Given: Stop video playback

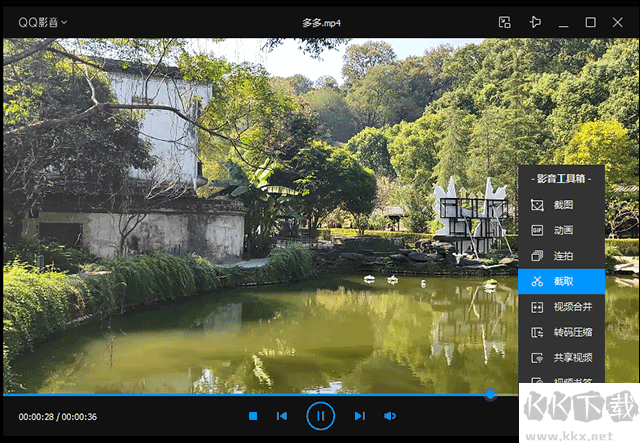Looking at the screenshot, I should (x=253, y=416).
